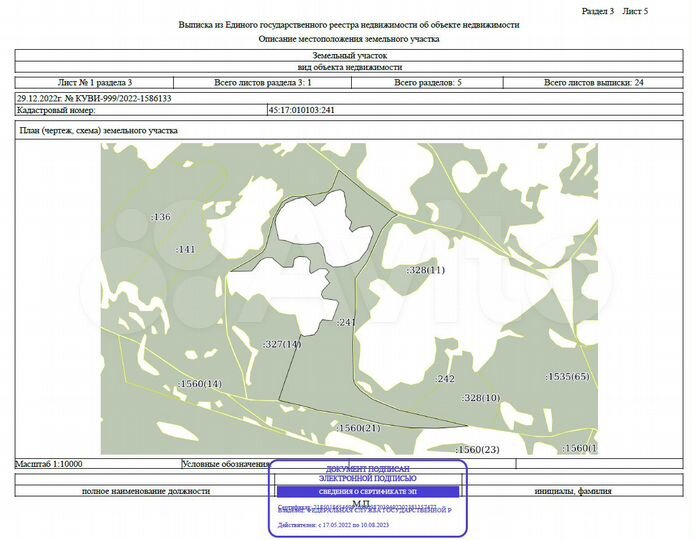The width and height of the screenshot is (695, 540).
Task: Click parcel label :1560(23)
Action: coord(477,450)
